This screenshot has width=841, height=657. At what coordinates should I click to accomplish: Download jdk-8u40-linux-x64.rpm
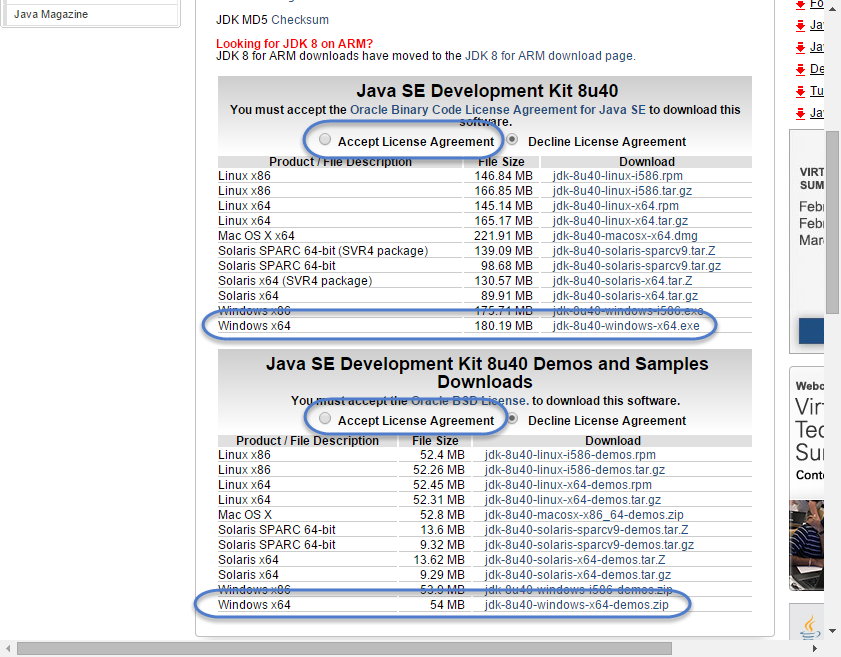615,206
